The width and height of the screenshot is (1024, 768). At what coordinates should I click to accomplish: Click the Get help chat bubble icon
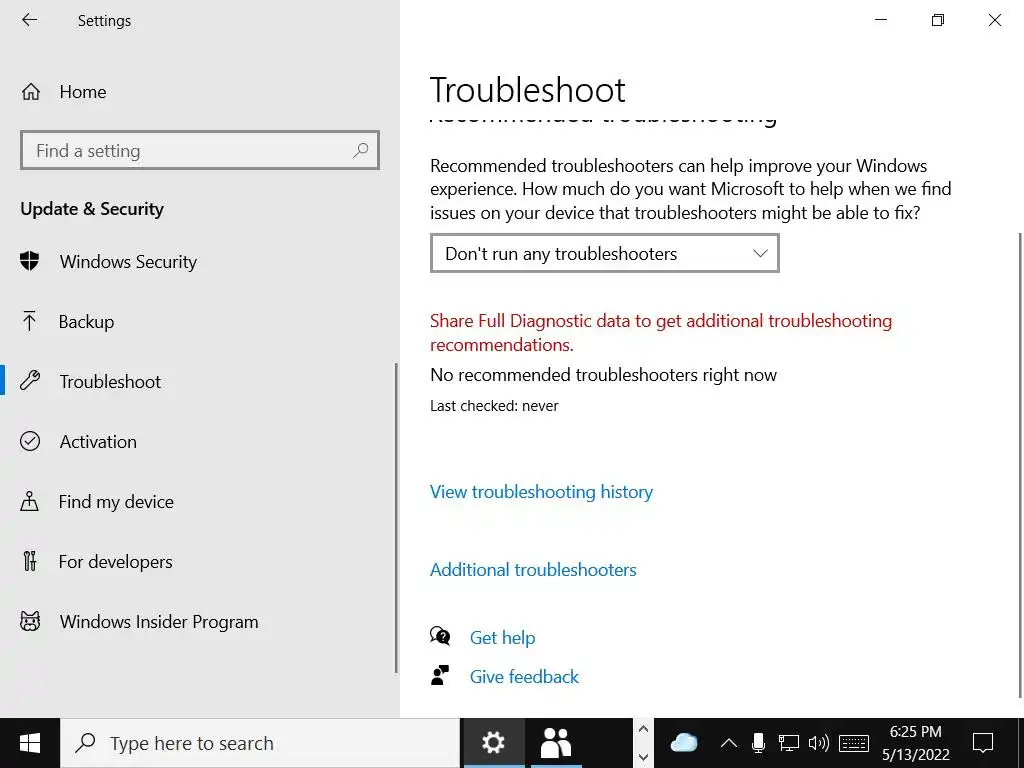[x=440, y=636]
